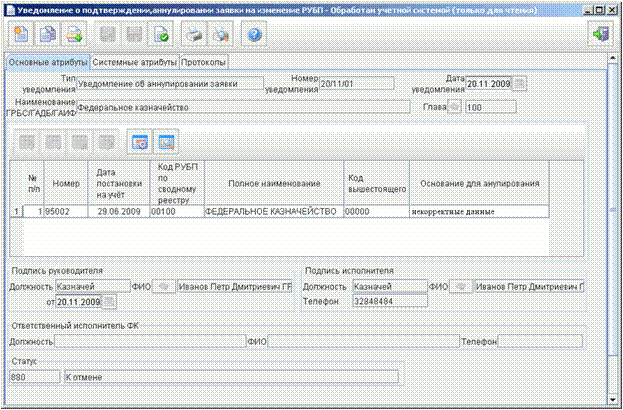Click ФИО lookup button under Подпись исполнителя
The height and width of the screenshot is (410, 623).
click(462, 286)
